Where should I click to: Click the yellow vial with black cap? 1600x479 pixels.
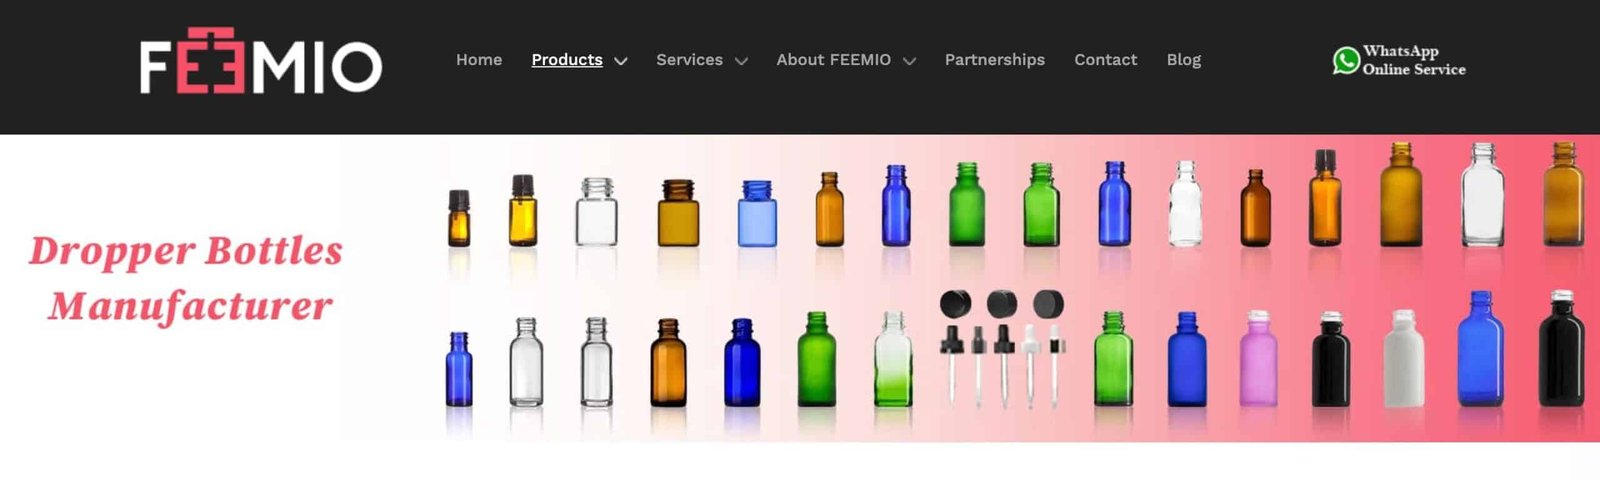[x=522, y=210]
